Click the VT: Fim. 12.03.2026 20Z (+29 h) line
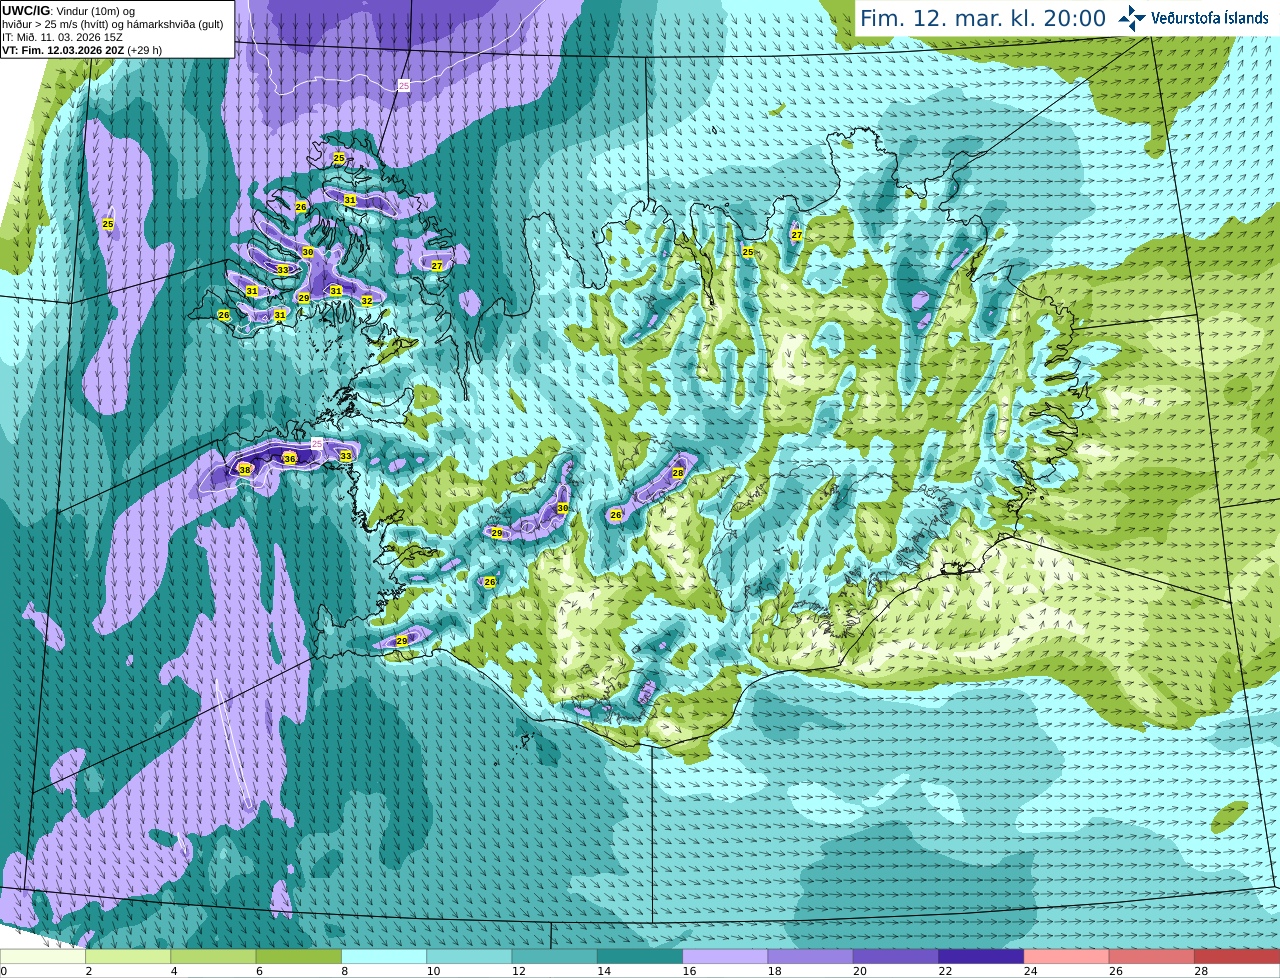Viewport: 1280px width, 978px height. [82, 50]
